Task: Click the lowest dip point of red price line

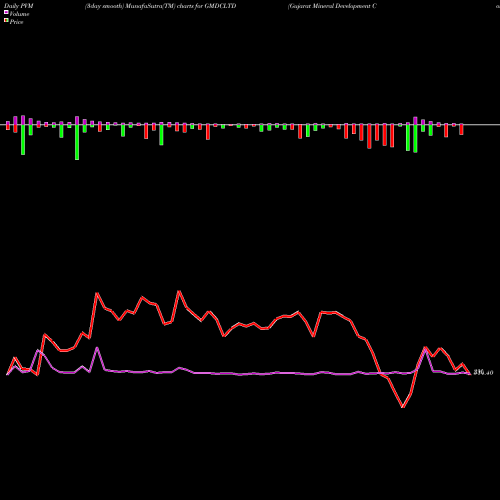Action: coord(403,407)
